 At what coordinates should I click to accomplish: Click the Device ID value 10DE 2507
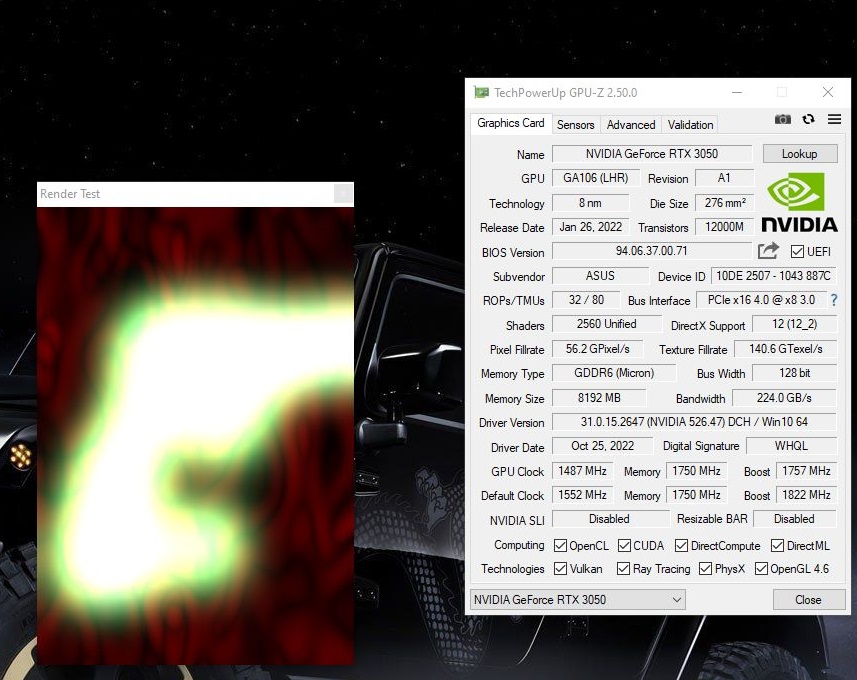[773, 275]
